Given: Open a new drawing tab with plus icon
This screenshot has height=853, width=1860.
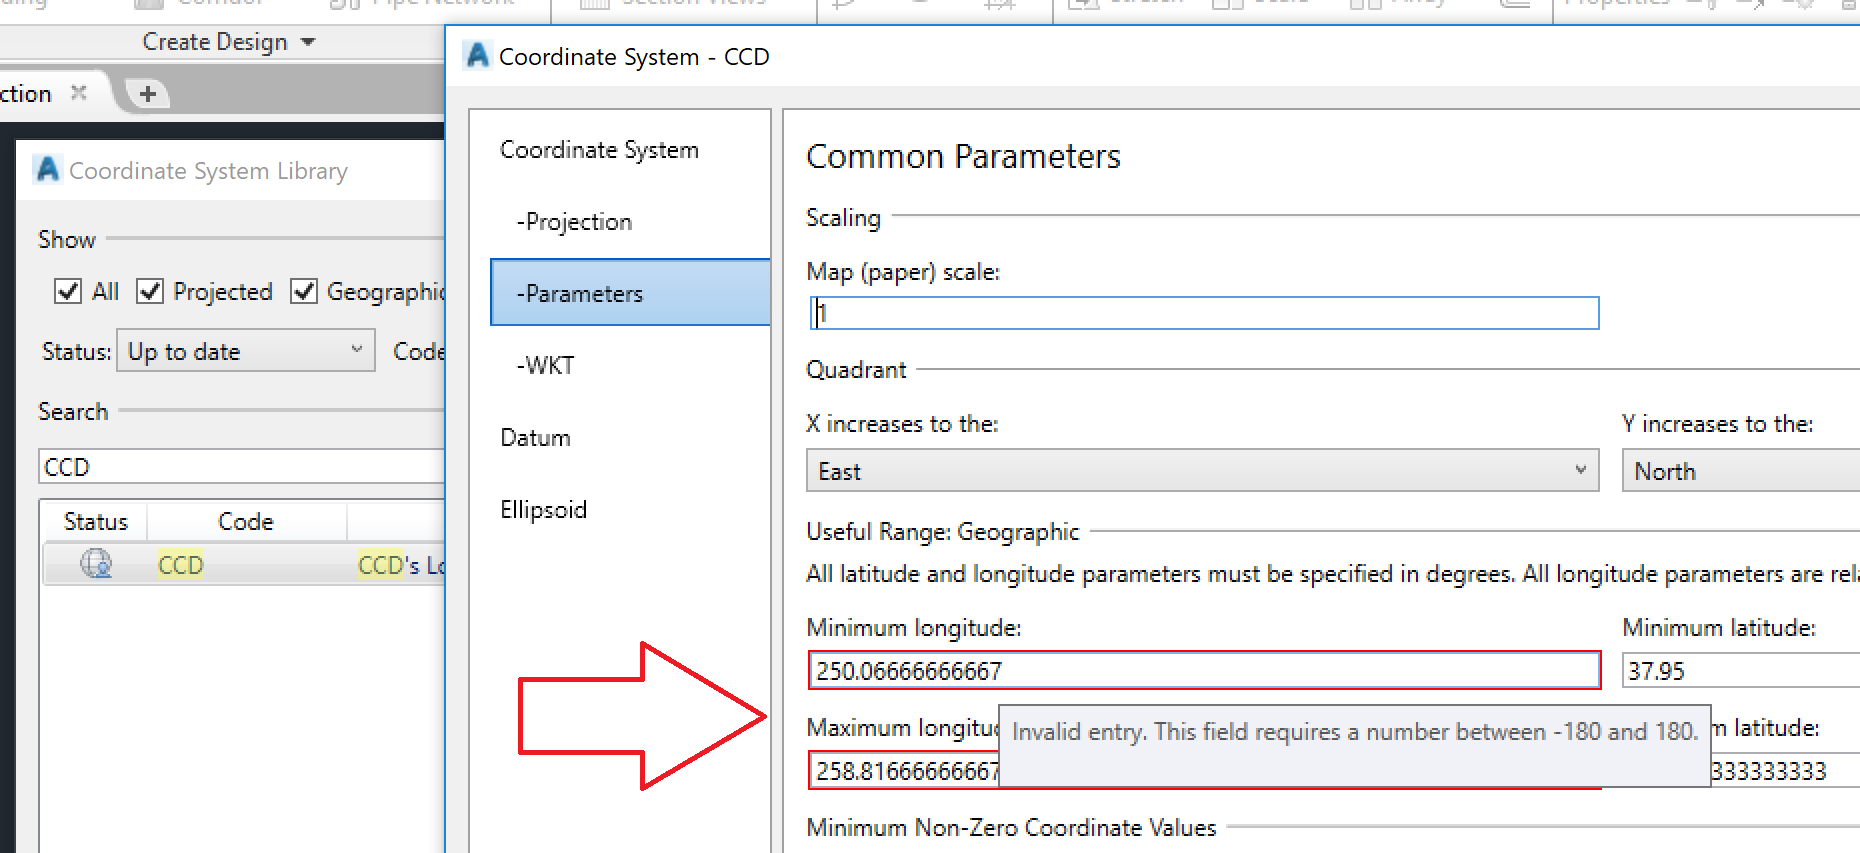Looking at the screenshot, I should point(148,94).
